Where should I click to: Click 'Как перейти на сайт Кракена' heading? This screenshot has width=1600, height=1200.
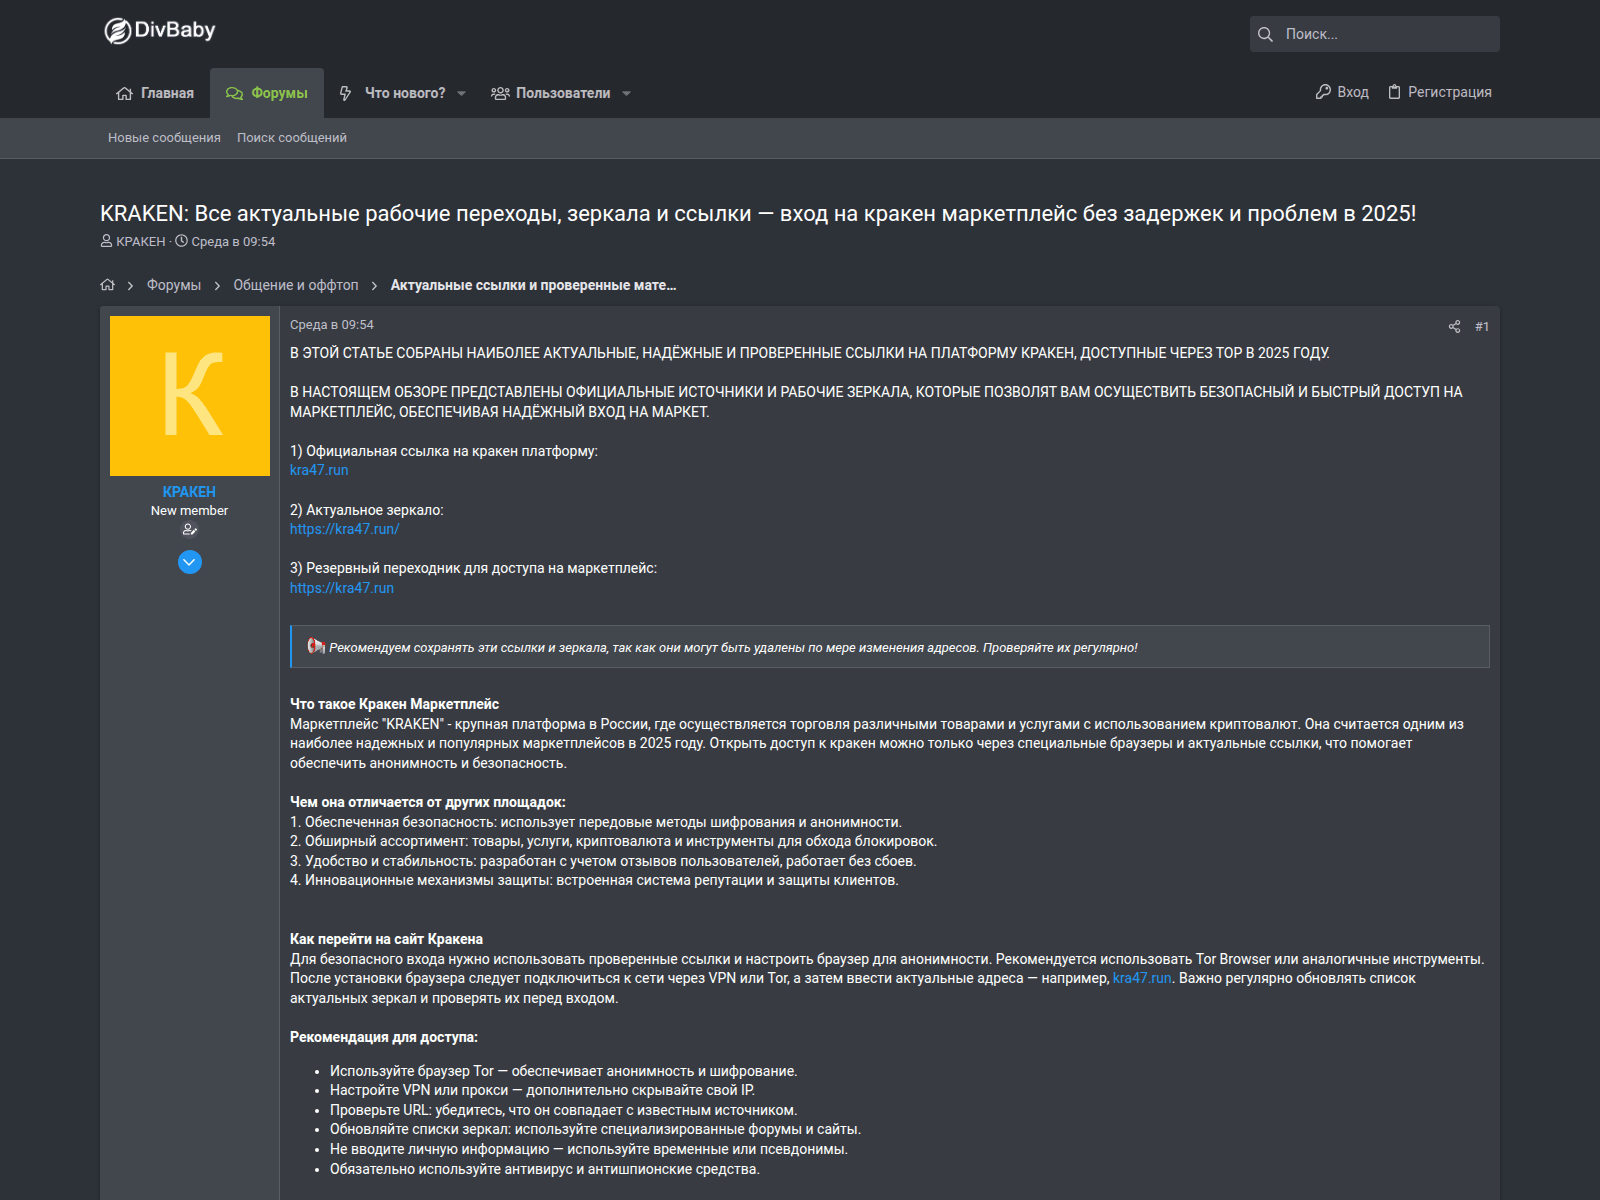pos(386,939)
